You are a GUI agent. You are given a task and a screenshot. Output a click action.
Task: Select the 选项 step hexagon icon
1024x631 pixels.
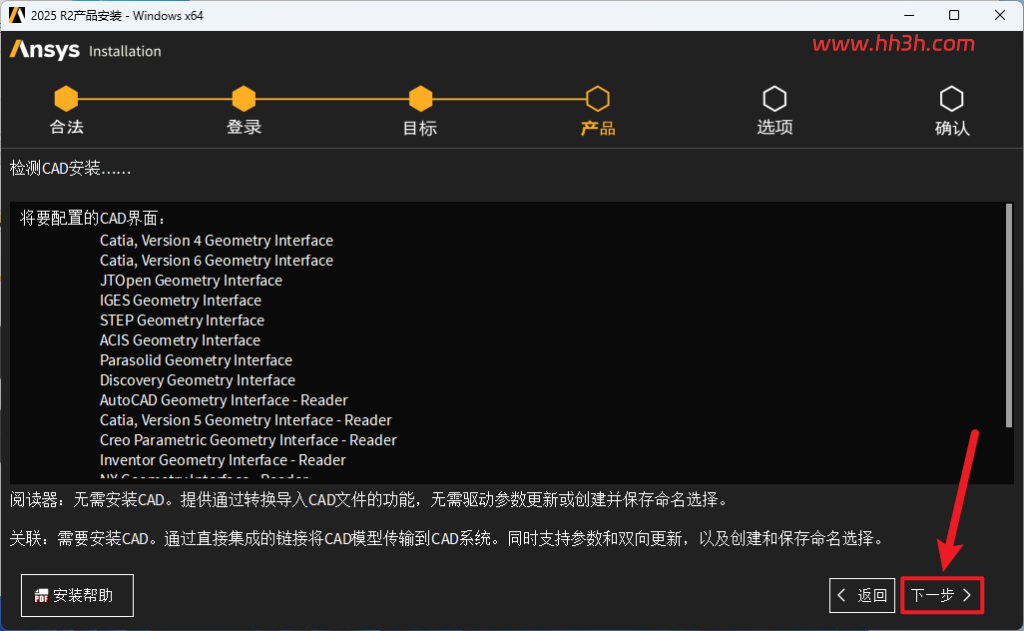(x=775, y=99)
